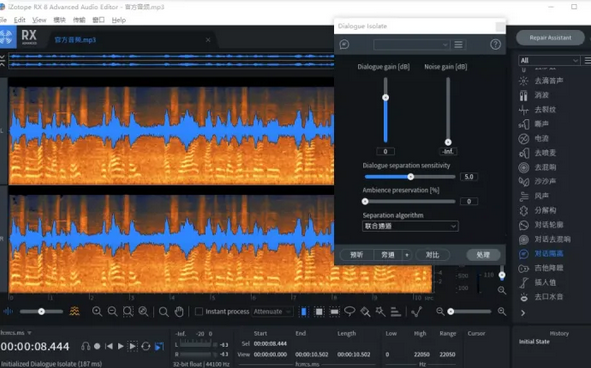591x368 pixels.
Task: Open the time format h:m:s.ms dropdown
Action: click(15, 333)
